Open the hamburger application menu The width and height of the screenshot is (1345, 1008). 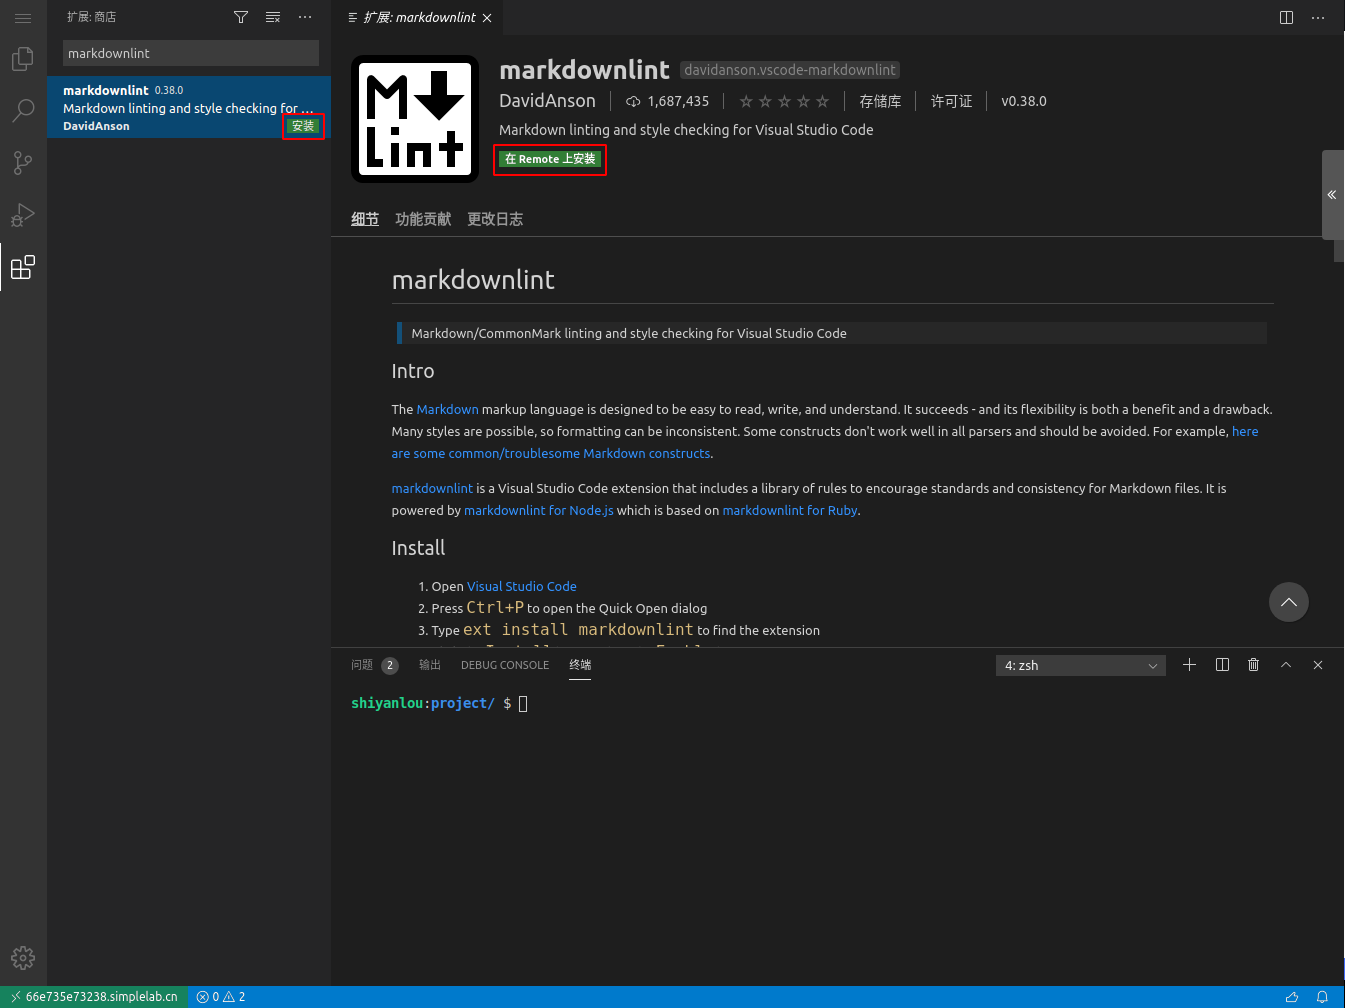23,18
